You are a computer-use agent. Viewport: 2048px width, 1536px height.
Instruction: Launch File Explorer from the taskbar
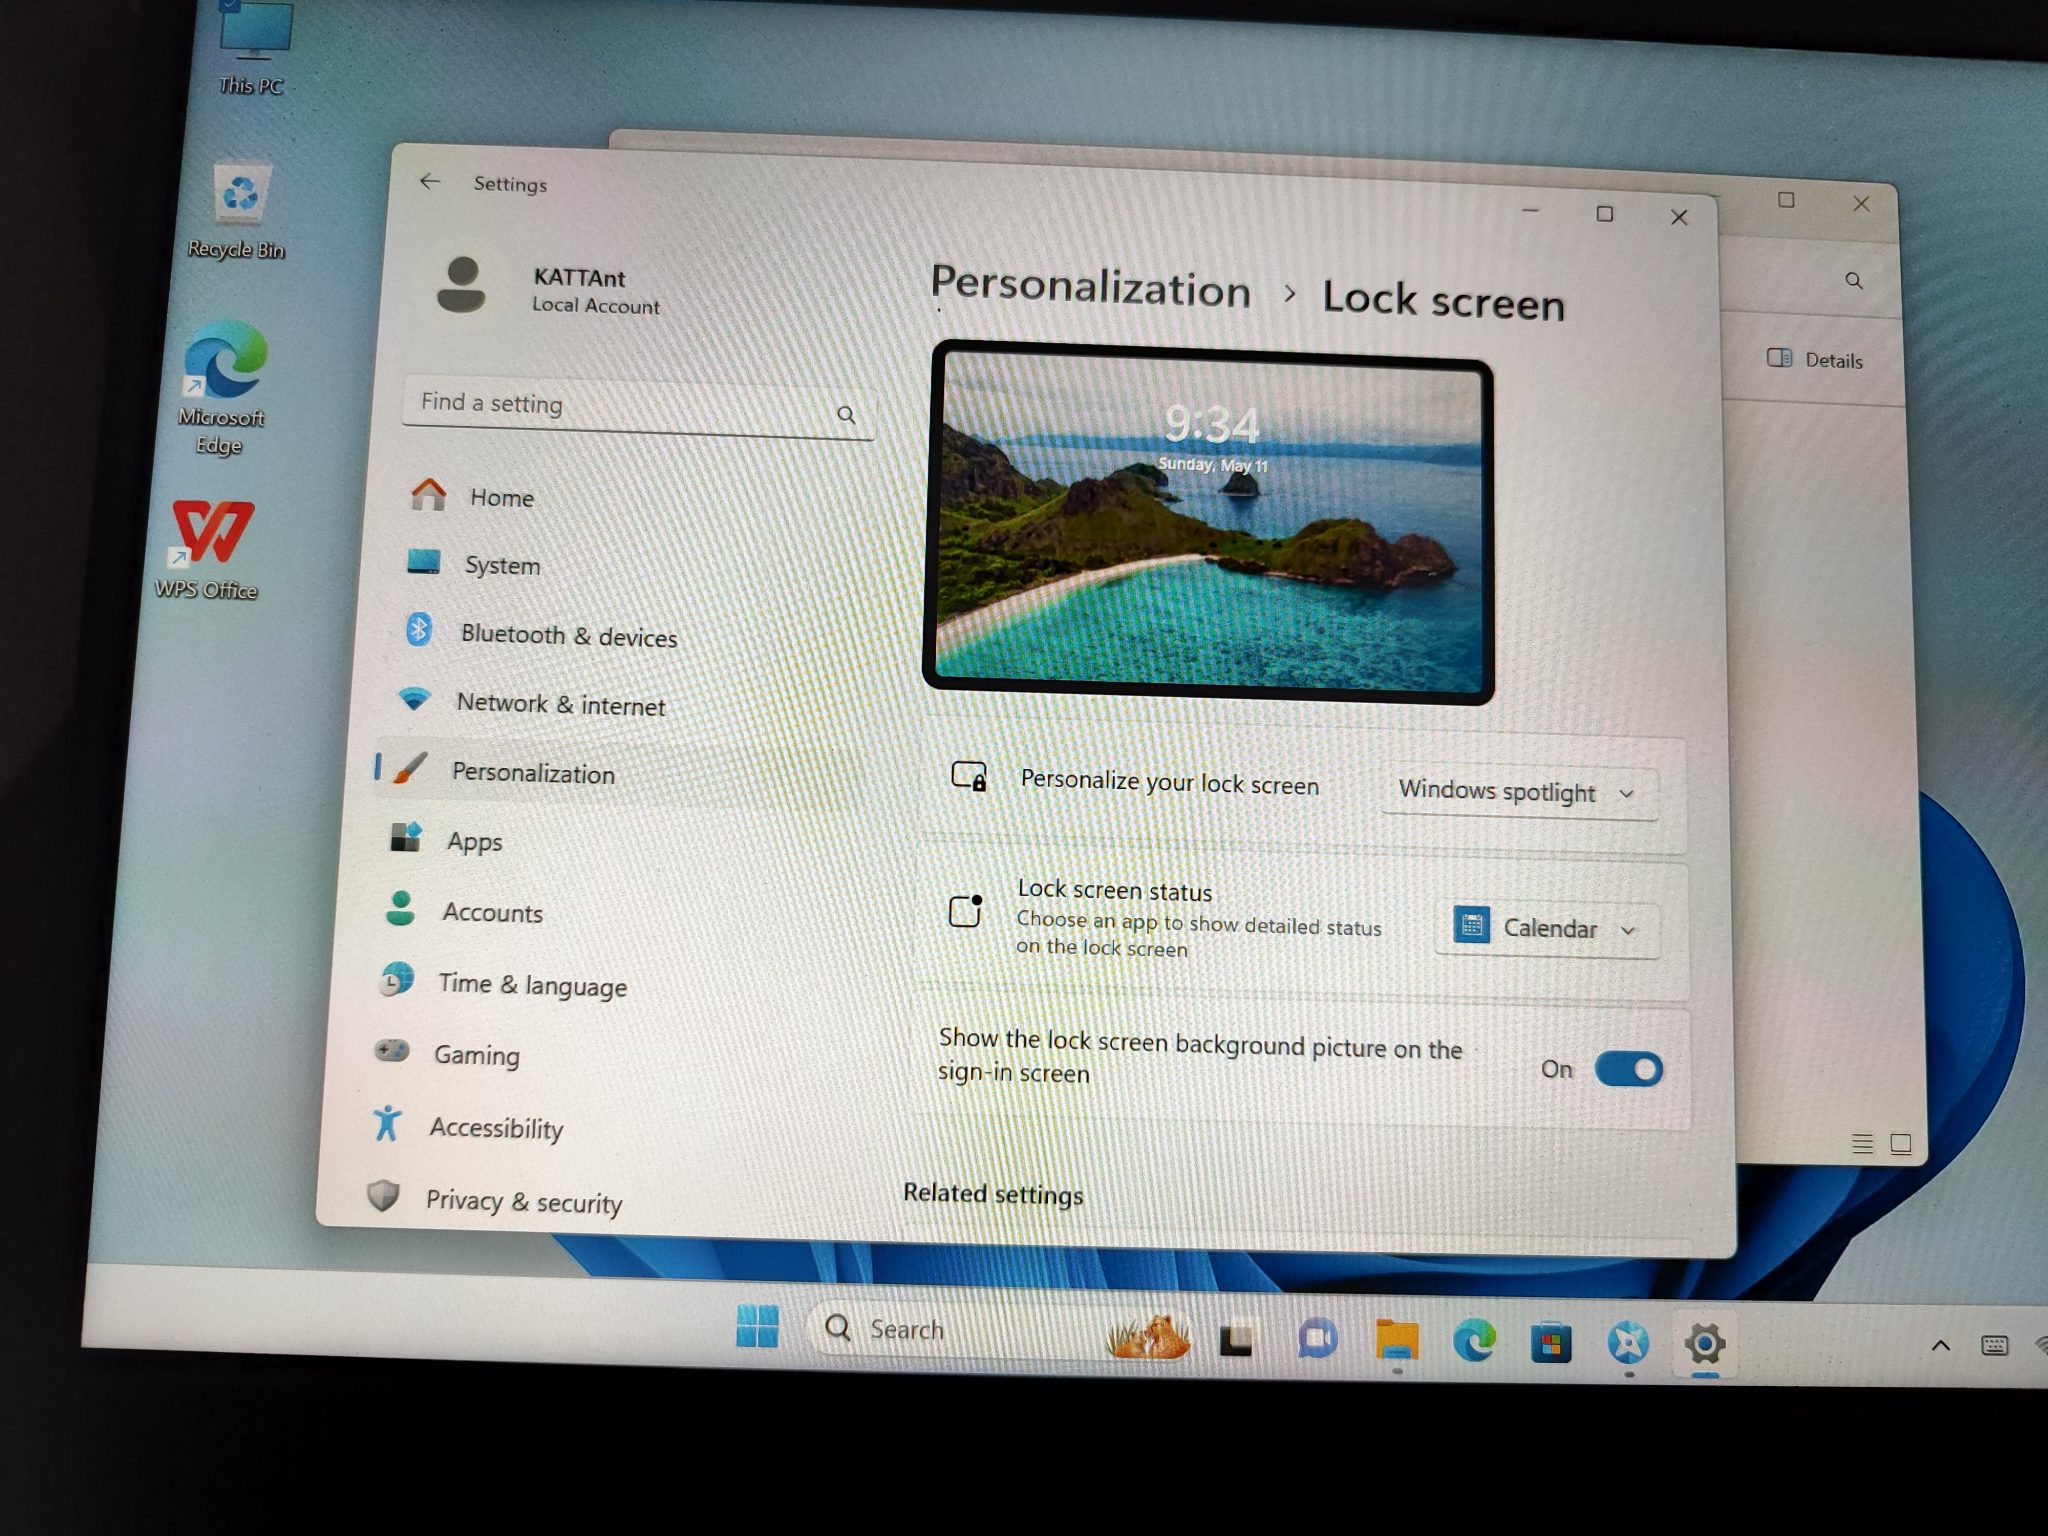[x=1396, y=1340]
